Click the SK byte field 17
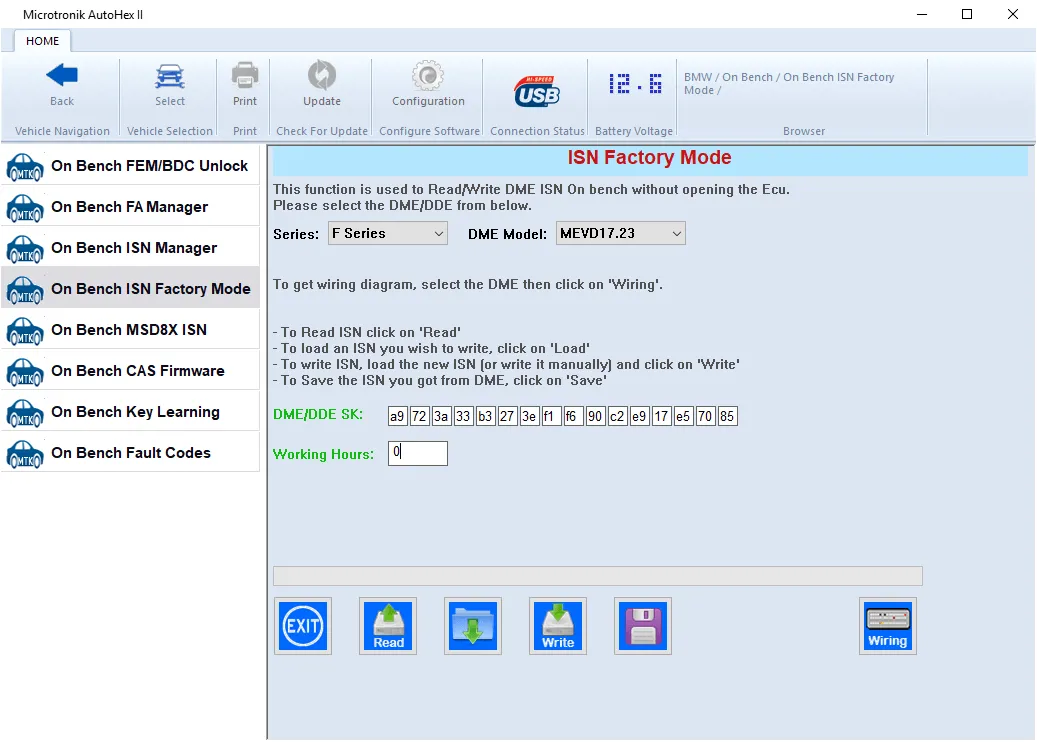 (x=661, y=416)
